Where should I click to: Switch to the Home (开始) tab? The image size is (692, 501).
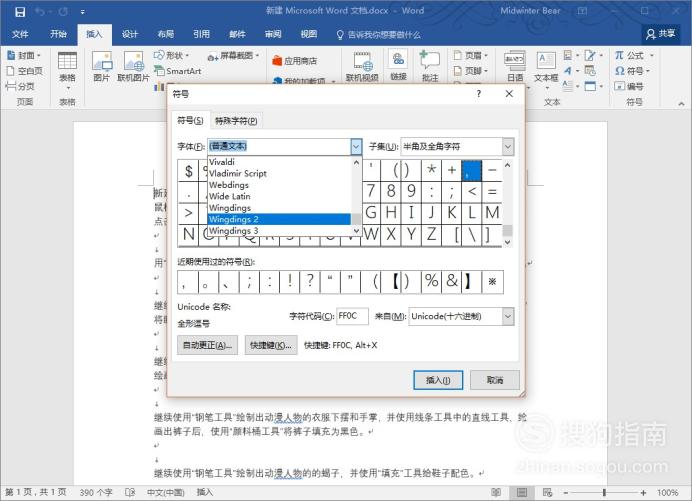click(58, 34)
